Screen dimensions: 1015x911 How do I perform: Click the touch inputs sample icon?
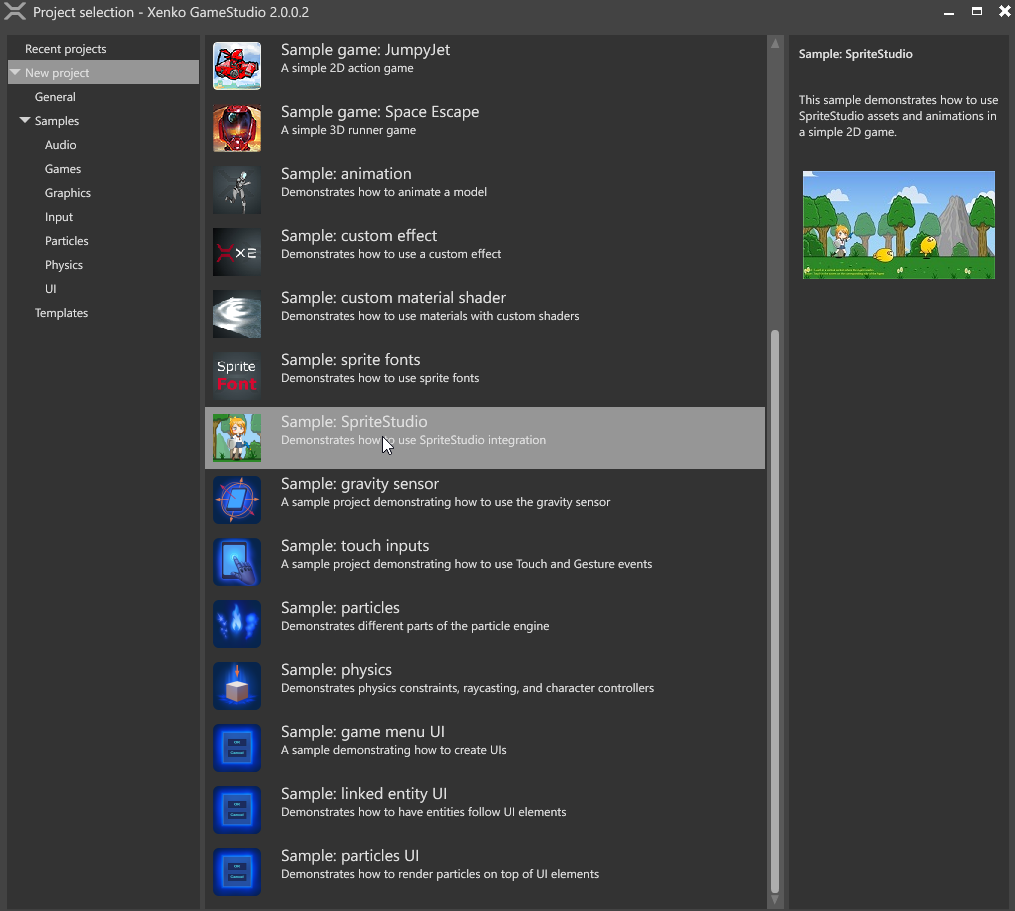click(237, 562)
